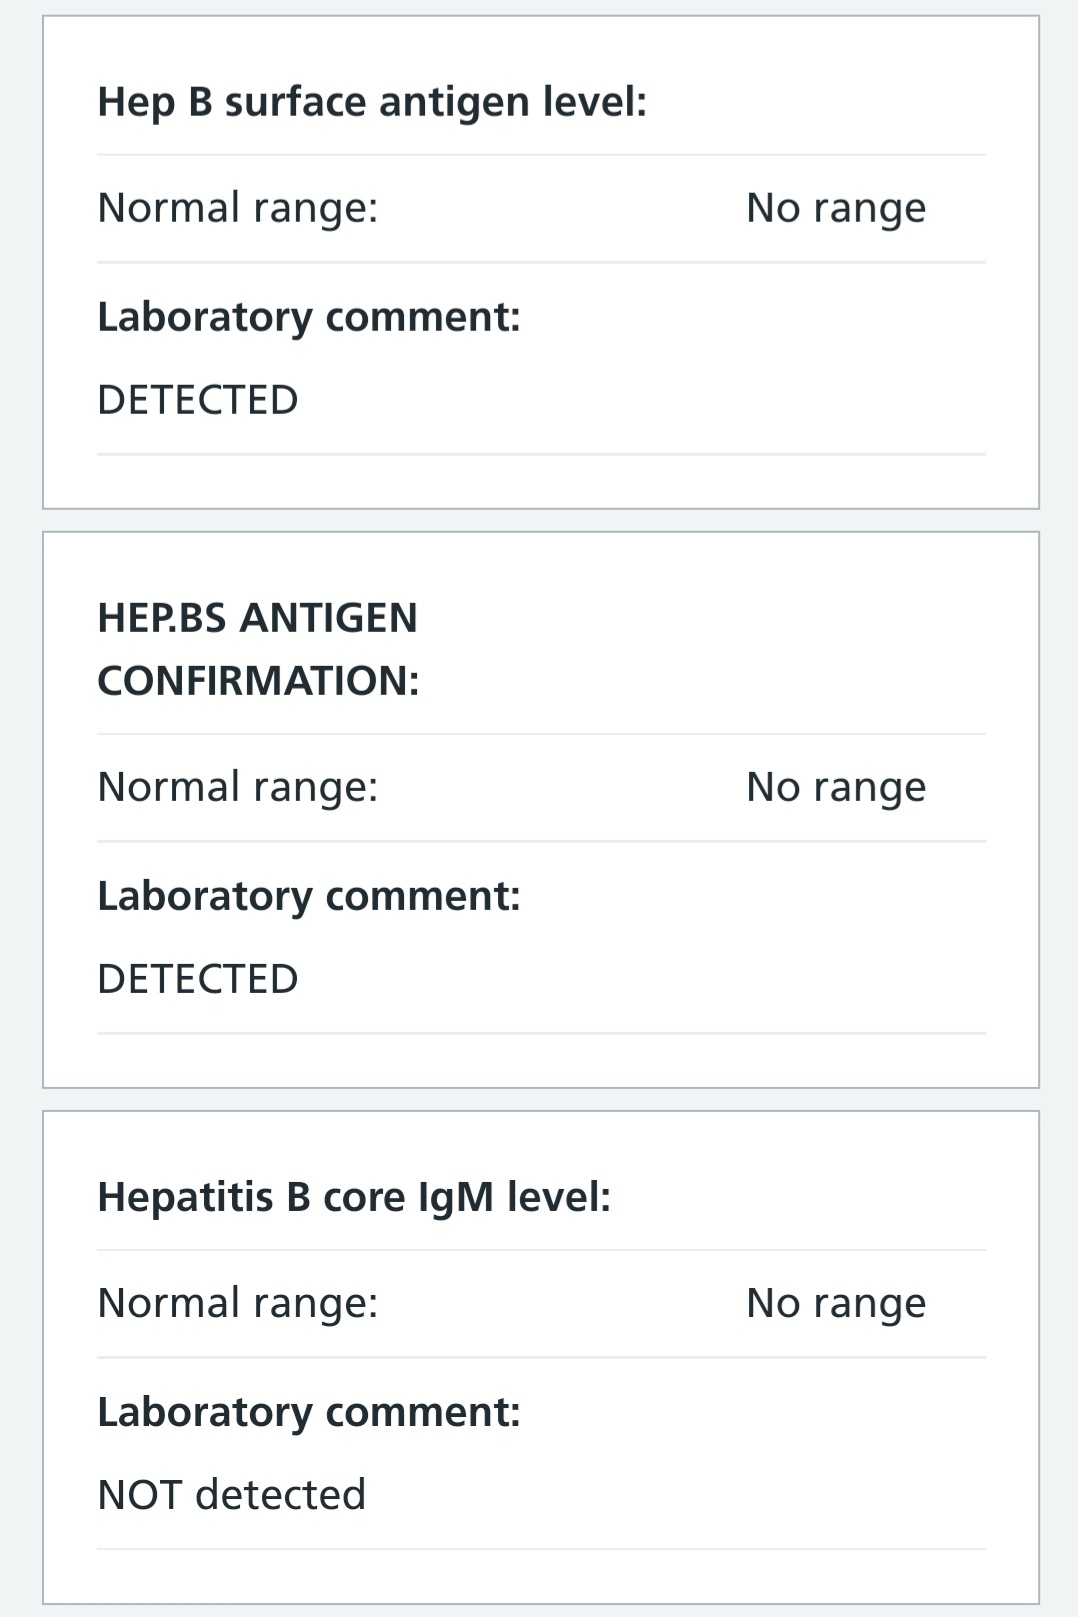Tap DETECTED result under antigen confirmation
Viewport: 1078px width, 1617px height.
tap(198, 979)
